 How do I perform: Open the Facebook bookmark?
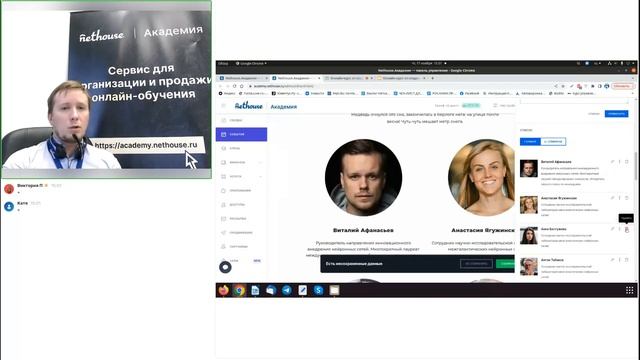(470, 93)
